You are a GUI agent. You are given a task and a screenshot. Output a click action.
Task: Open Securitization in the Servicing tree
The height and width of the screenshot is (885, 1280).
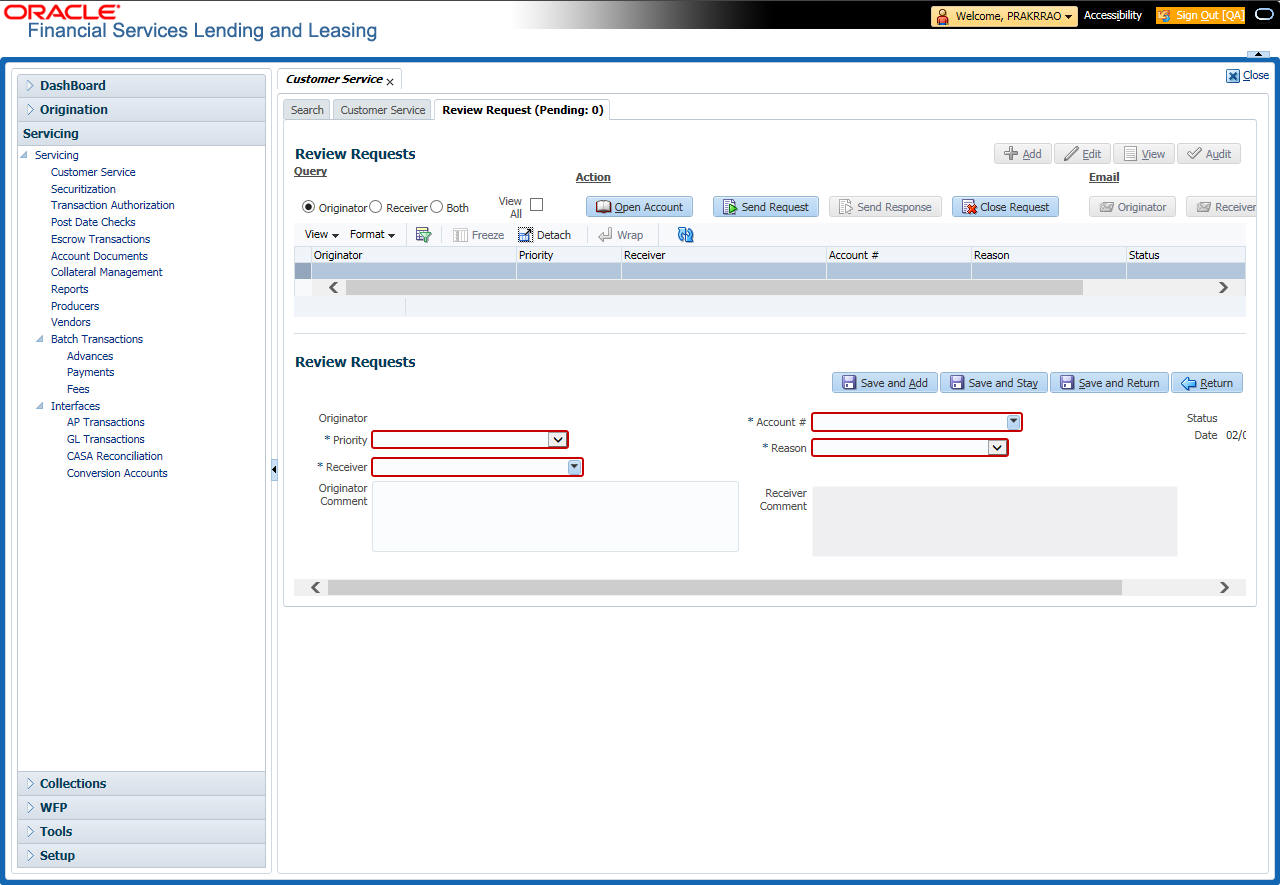(x=83, y=189)
